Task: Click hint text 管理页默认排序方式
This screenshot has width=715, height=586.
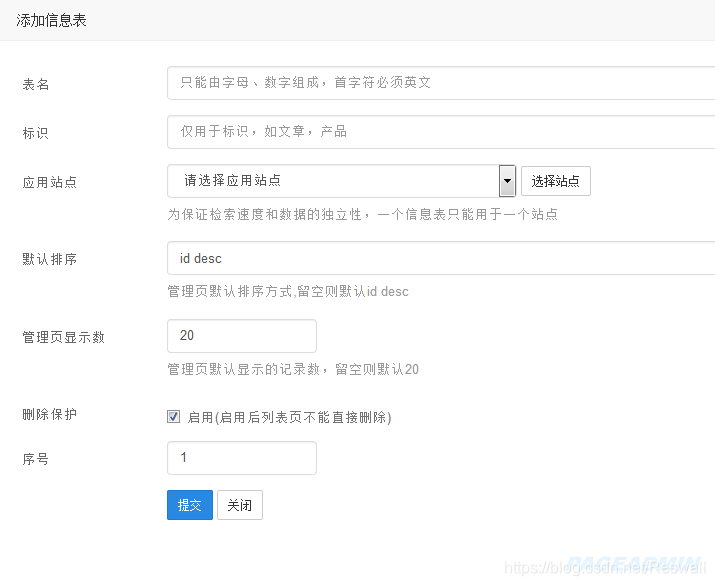Action: [230, 291]
